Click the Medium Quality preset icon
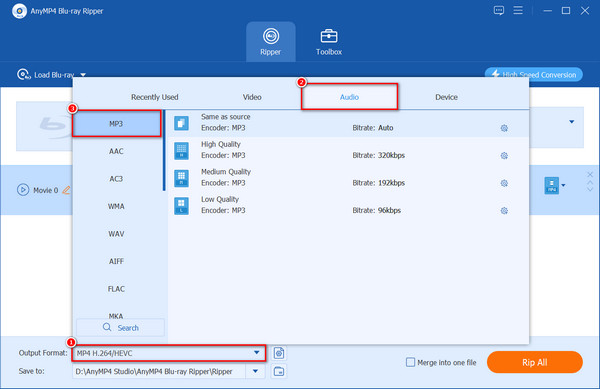 [x=181, y=178]
